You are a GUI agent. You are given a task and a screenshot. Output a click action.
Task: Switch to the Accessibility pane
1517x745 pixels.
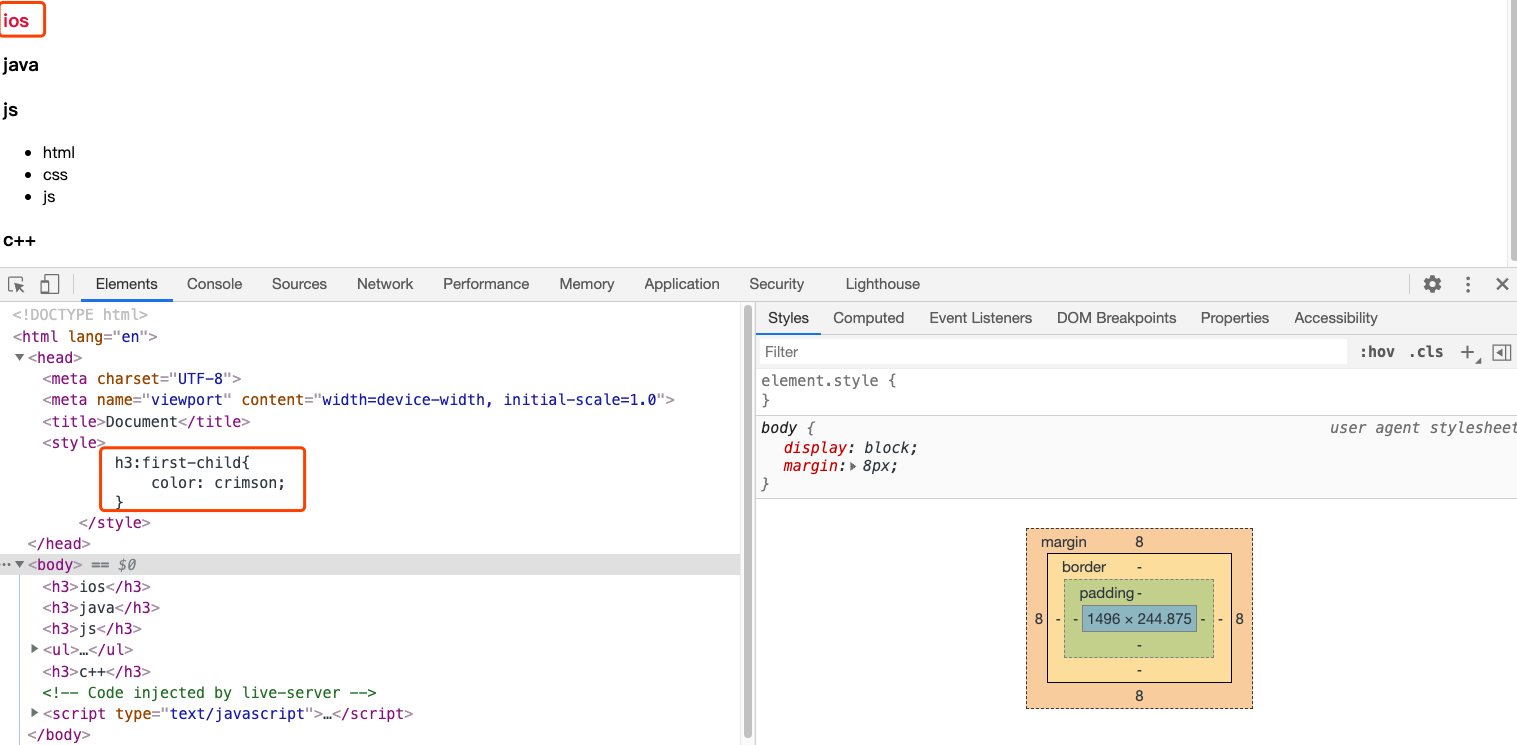coord(1336,318)
